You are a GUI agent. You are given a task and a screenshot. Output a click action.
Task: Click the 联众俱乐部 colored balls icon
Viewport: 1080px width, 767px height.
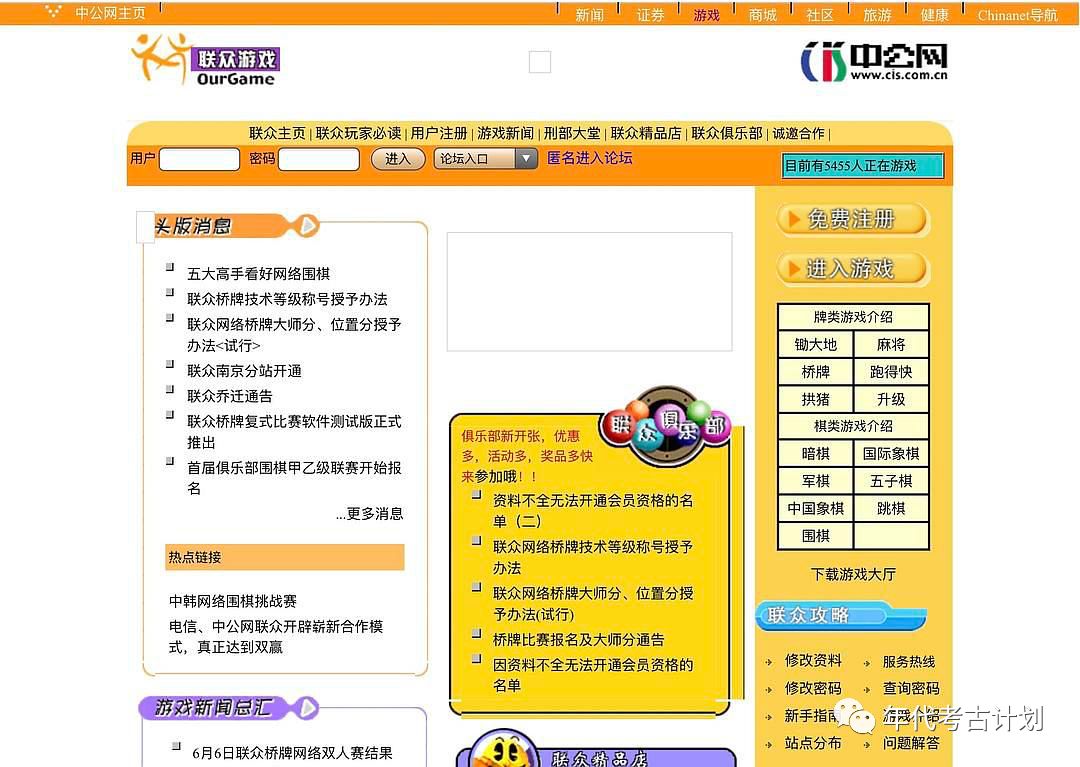(666, 427)
